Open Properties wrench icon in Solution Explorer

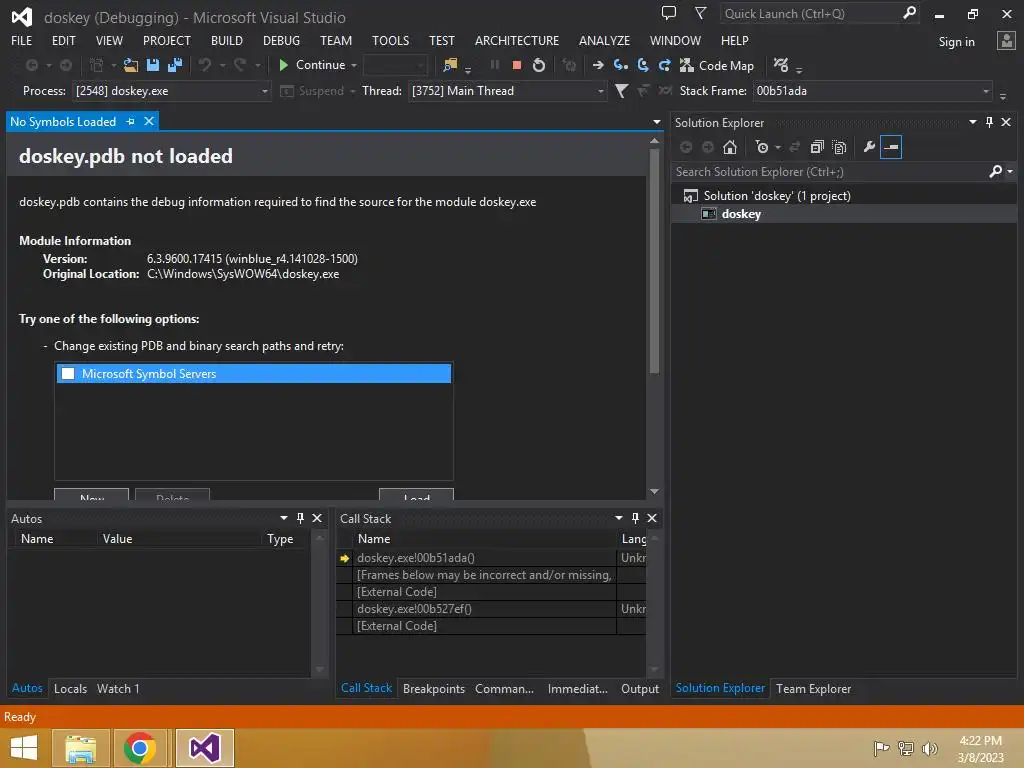[869, 148]
